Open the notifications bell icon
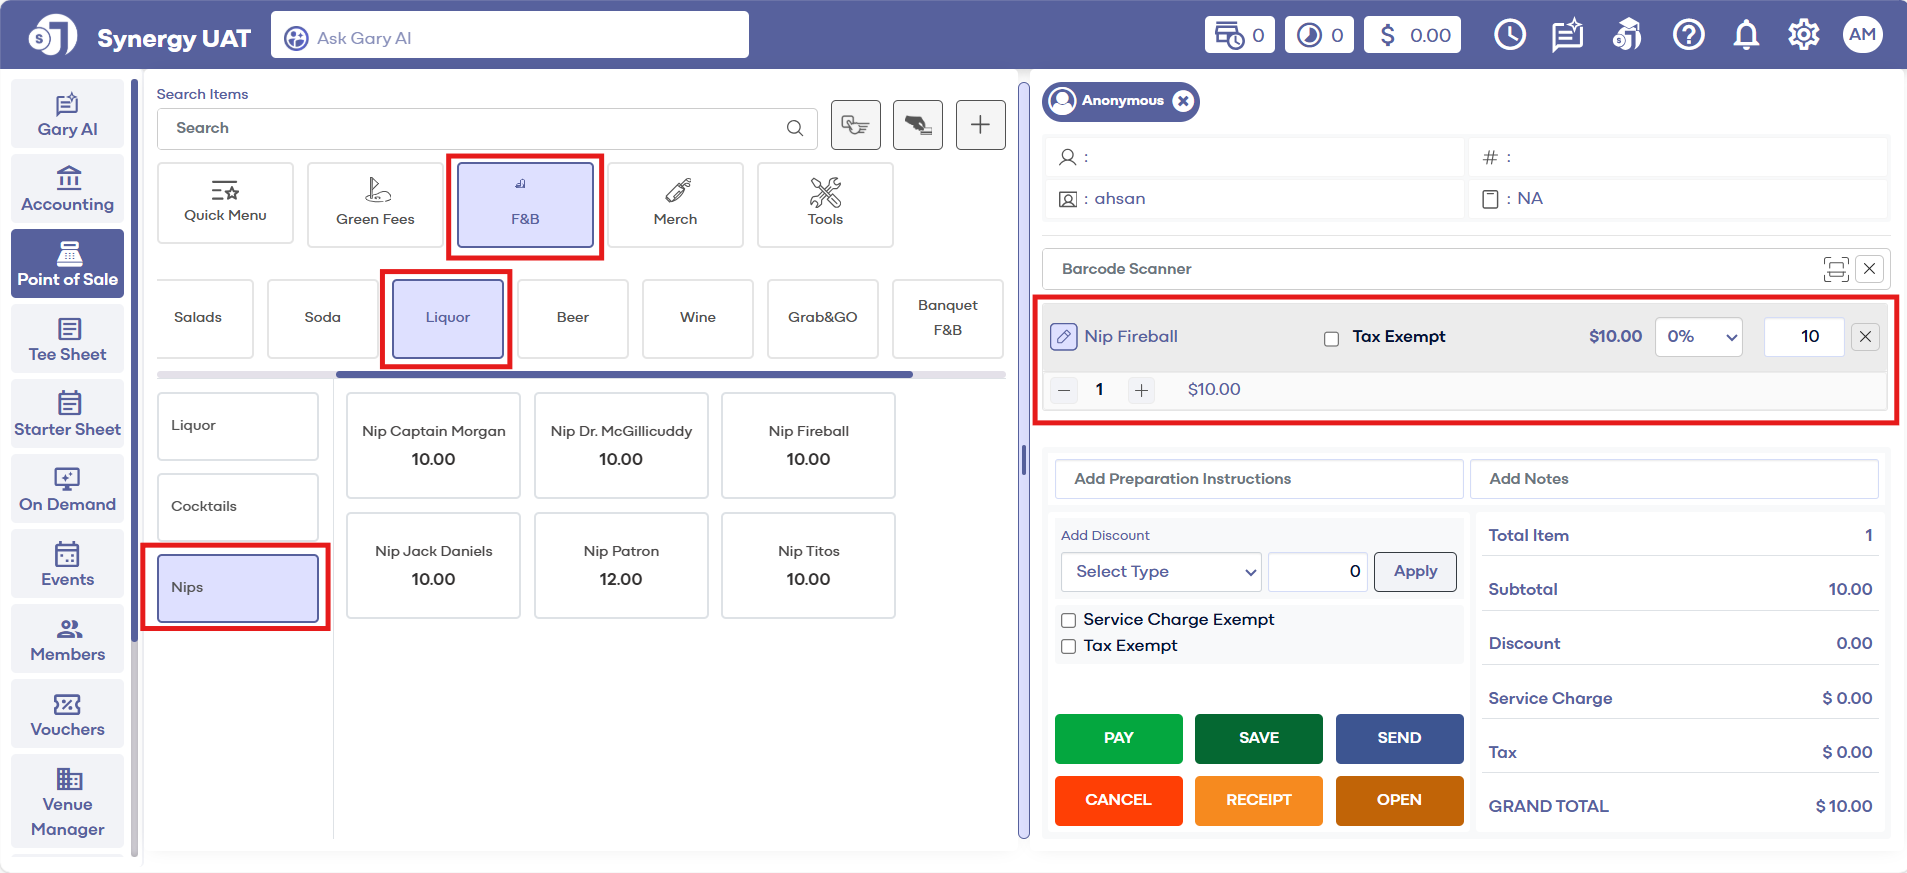1907x873 pixels. pyautogui.click(x=1746, y=36)
